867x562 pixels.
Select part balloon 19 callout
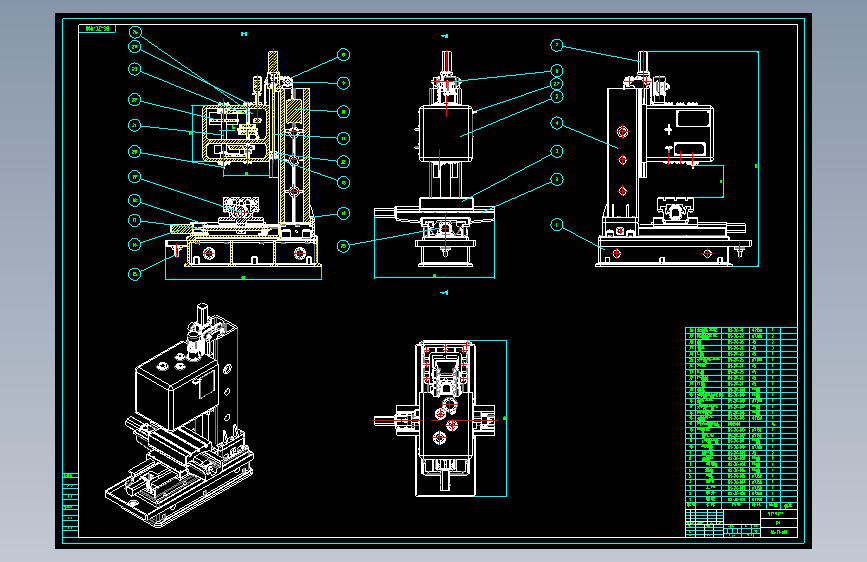click(134, 177)
